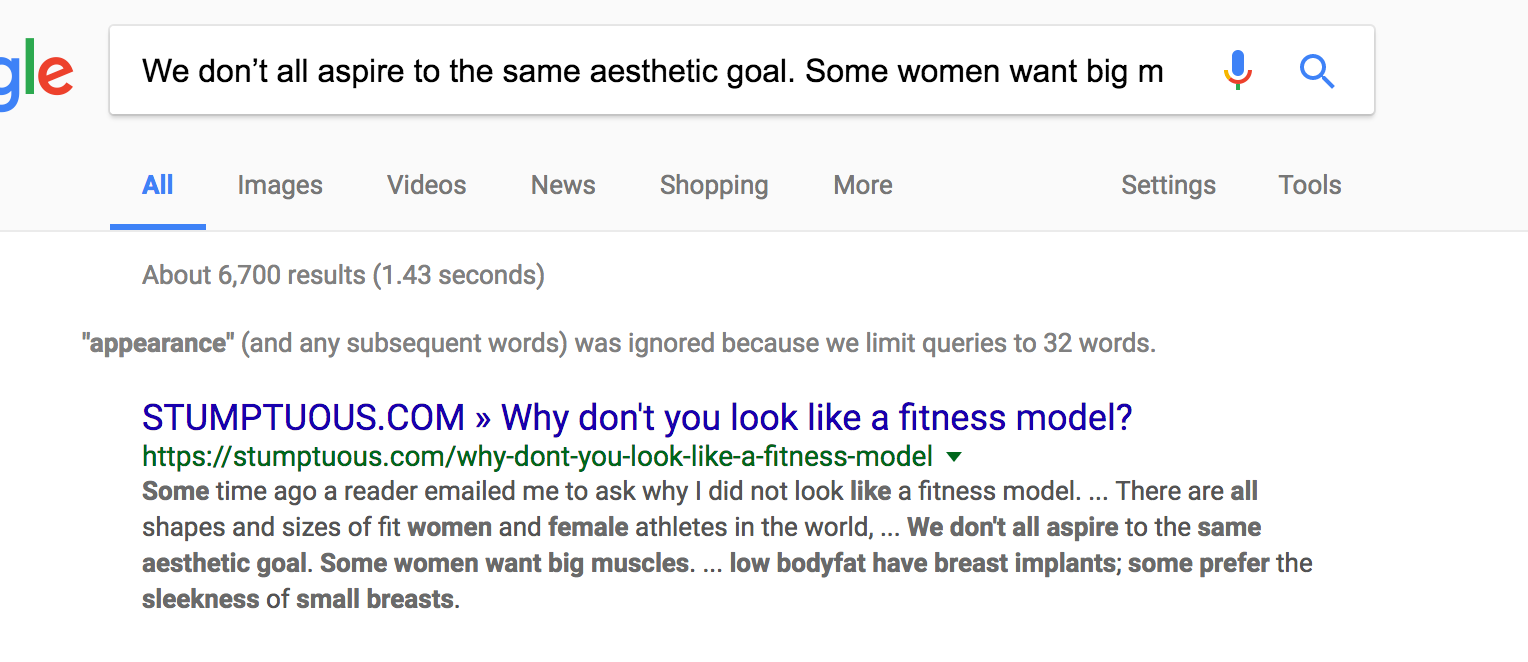The width and height of the screenshot is (1528, 662).
Task: Click into the search query box
Action: [x=652, y=71]
